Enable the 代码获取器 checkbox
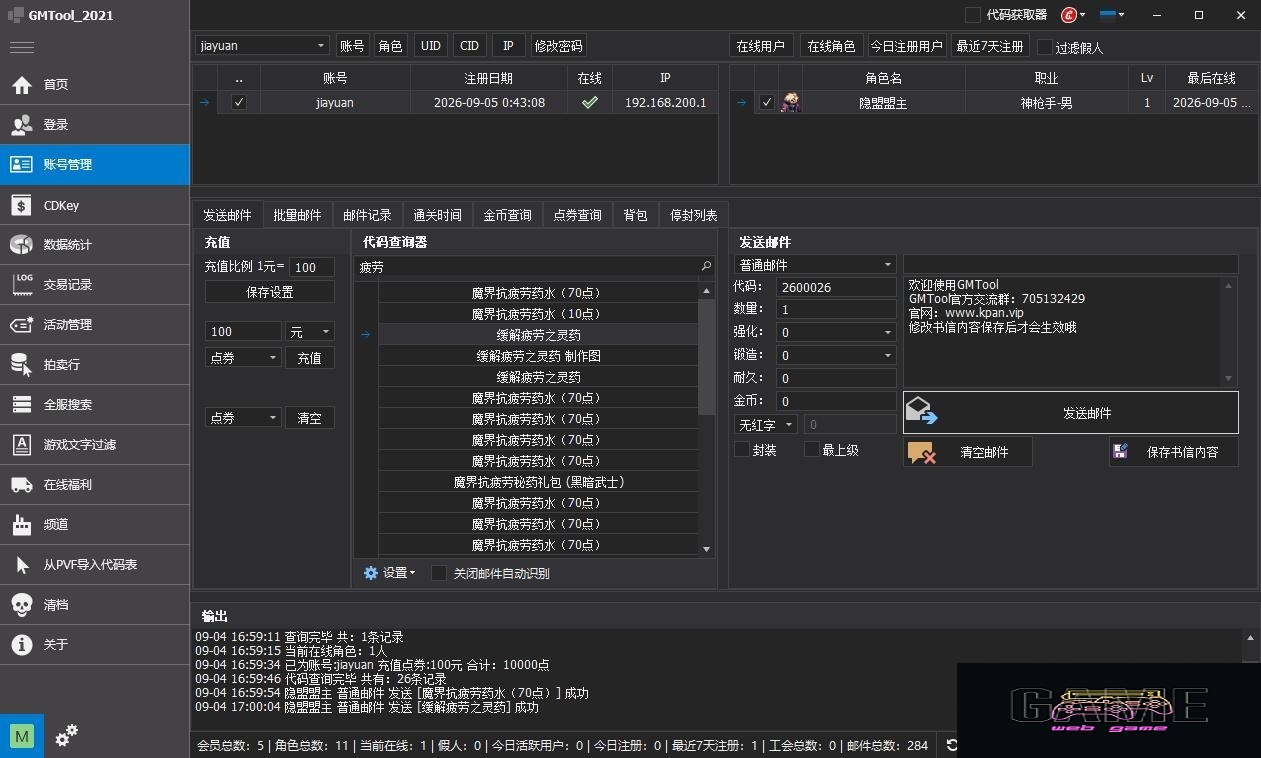This screenshot has width=1261, height=758. (972, 15)
